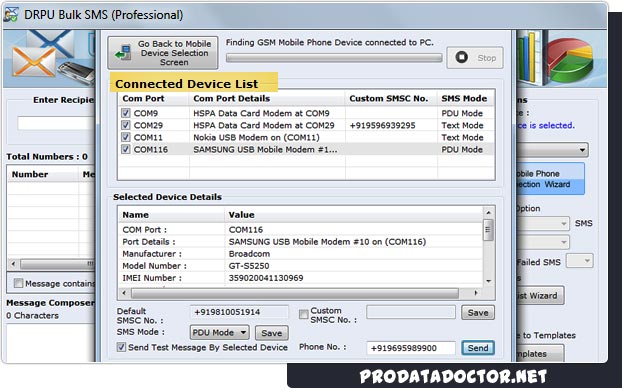Select SAMSUNG USB Mobile Modem #1... row
Viewport: 622px width, 388px height.
(x=306, y=150)
